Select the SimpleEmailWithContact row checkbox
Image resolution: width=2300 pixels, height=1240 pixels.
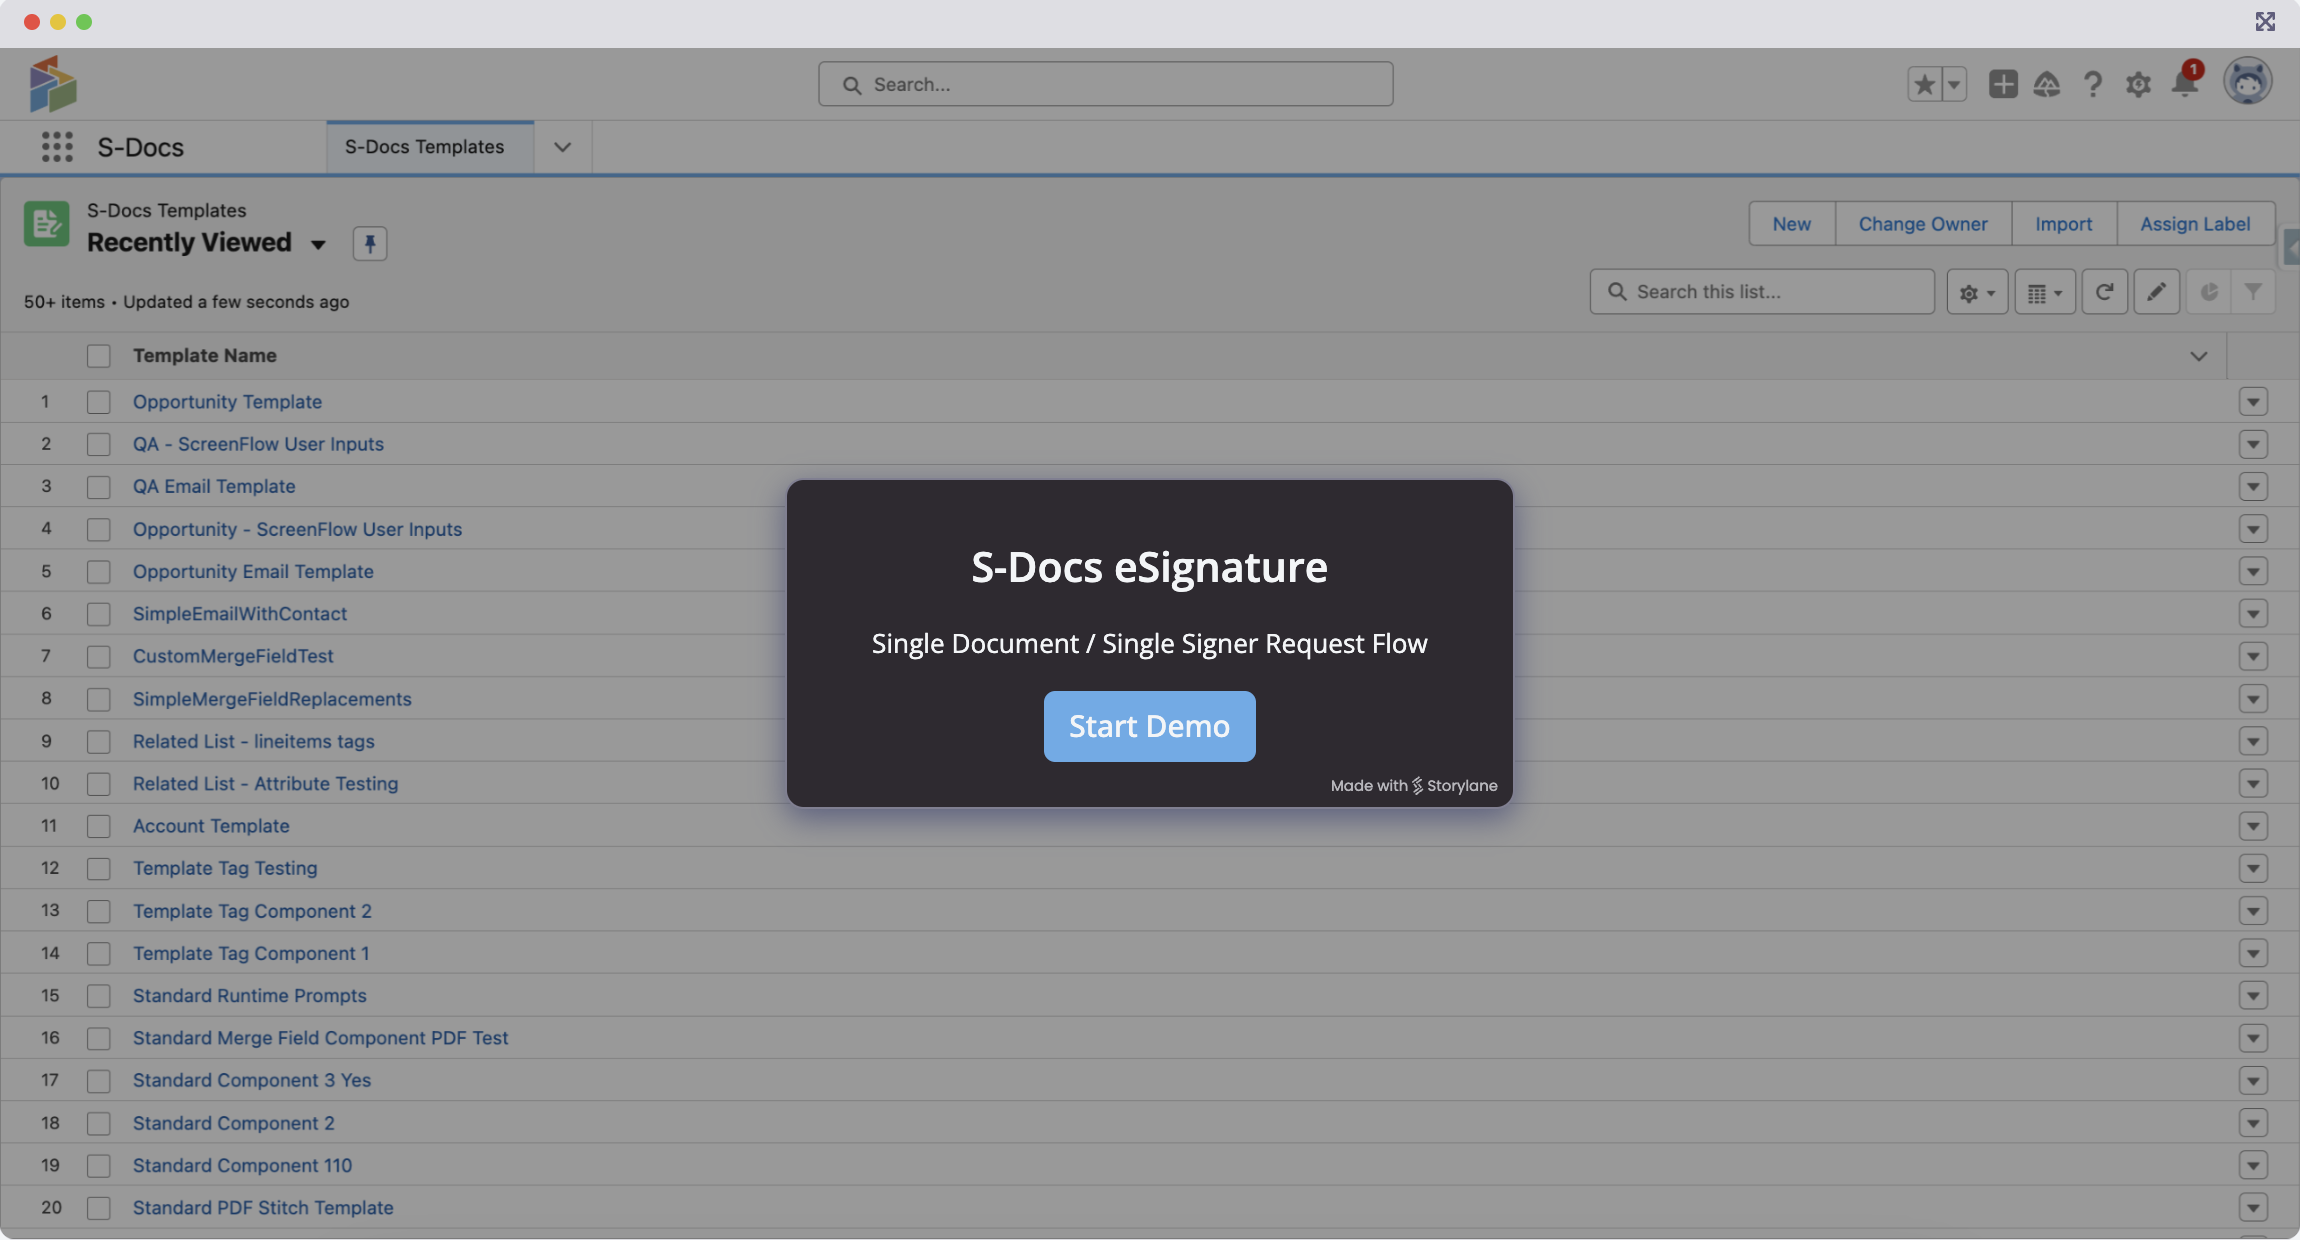98,614
